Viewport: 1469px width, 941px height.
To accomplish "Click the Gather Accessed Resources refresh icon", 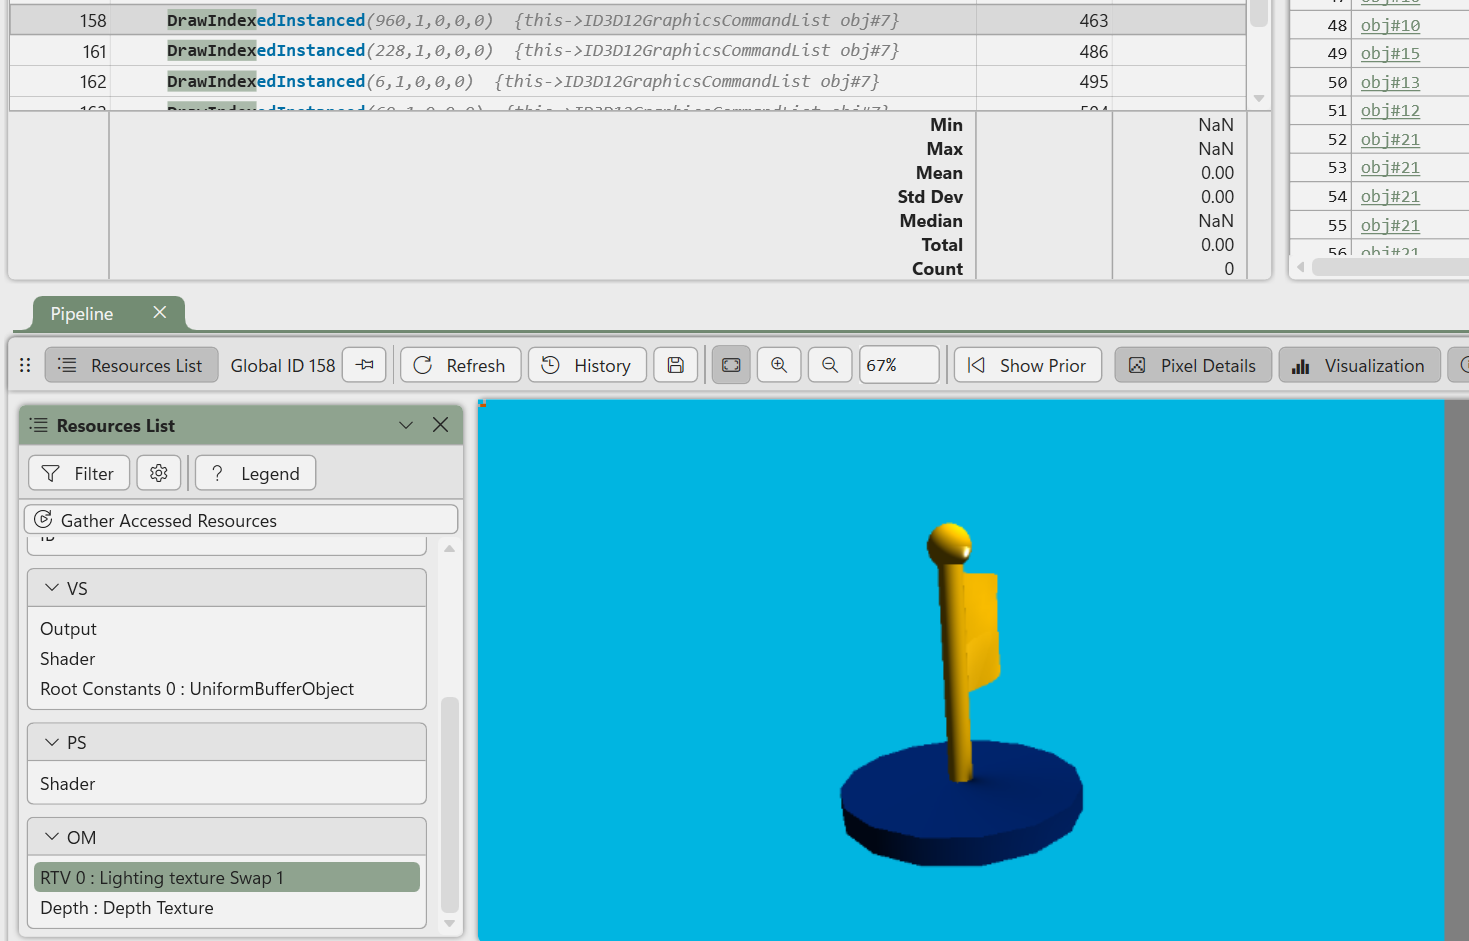I will (x=43, y=519).
